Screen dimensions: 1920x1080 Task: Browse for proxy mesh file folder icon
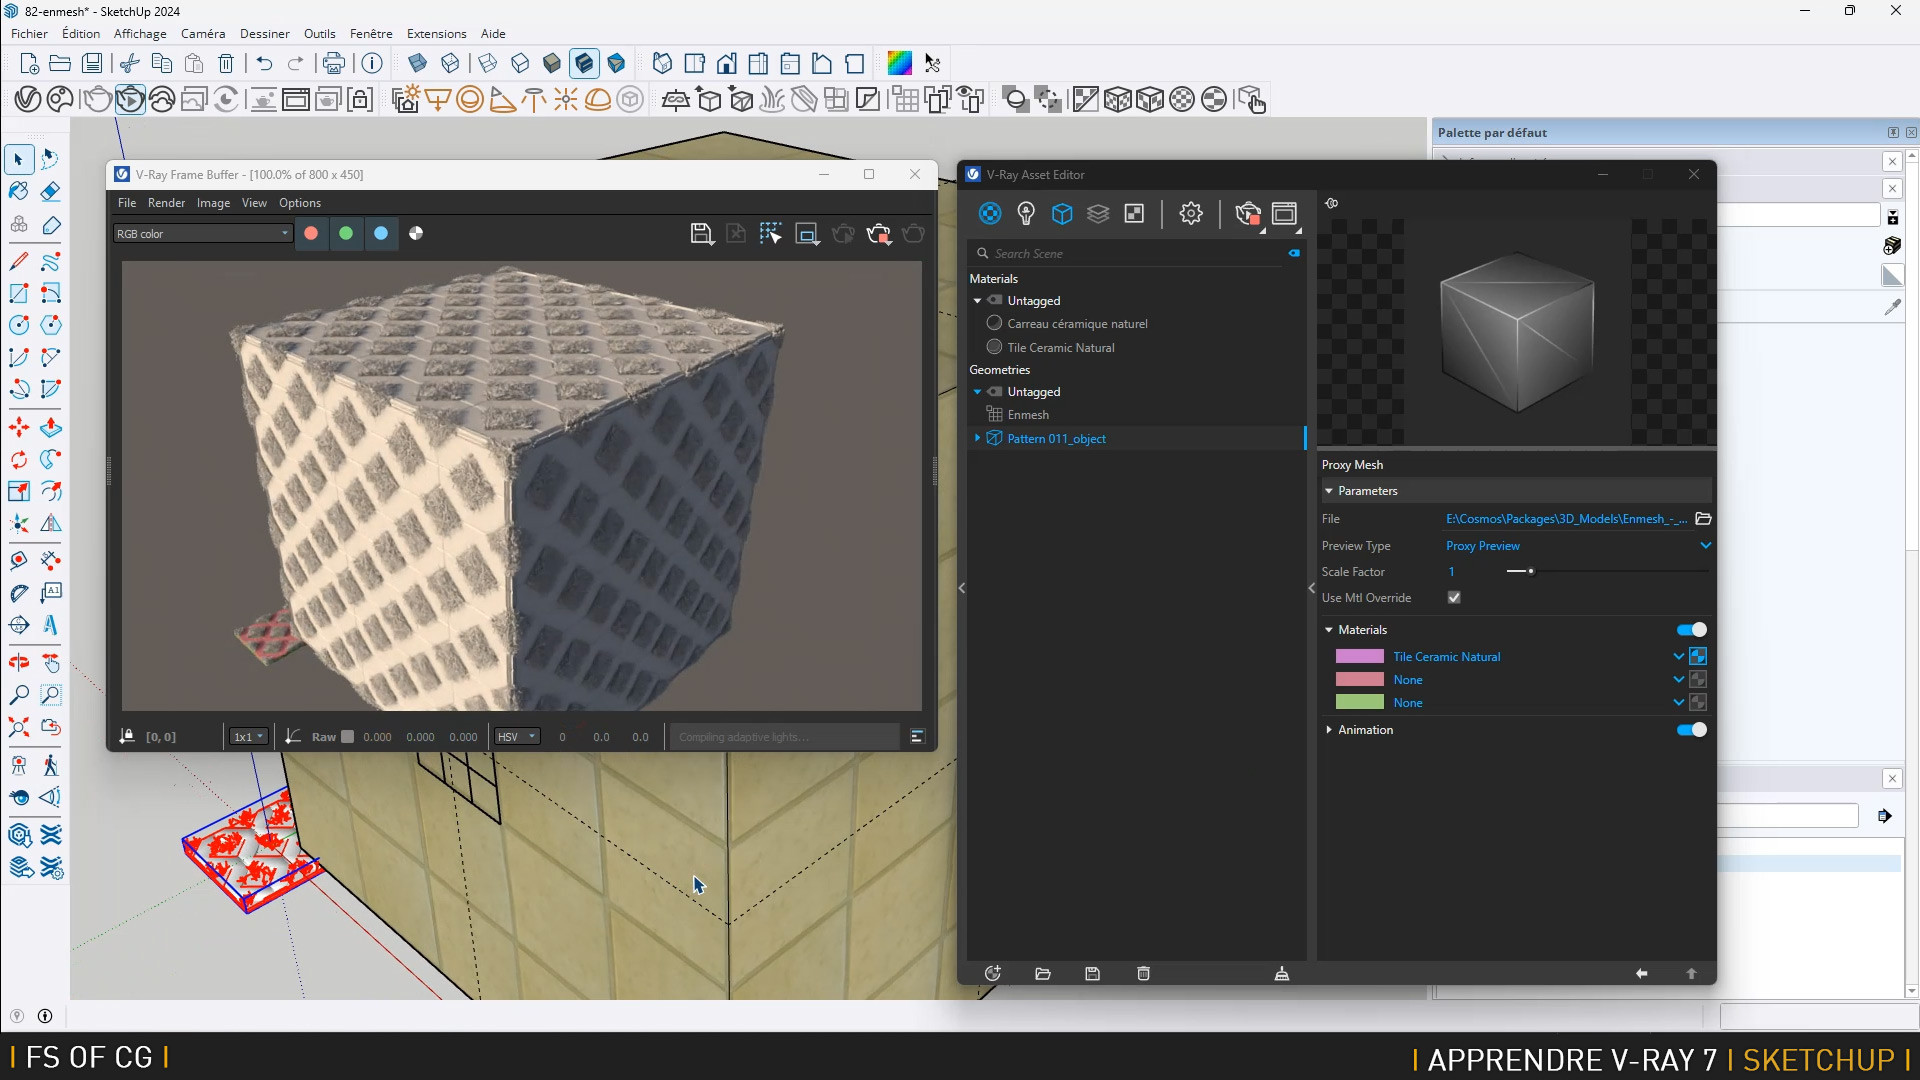pos(1704,518)
